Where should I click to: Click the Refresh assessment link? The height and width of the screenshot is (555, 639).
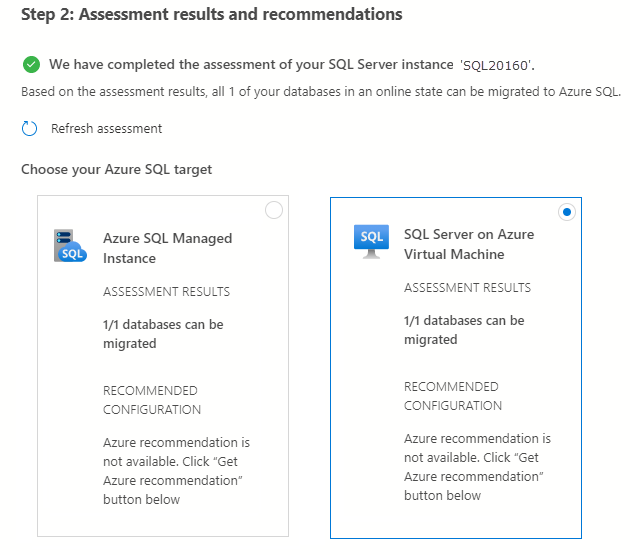(x=106, y=128)
